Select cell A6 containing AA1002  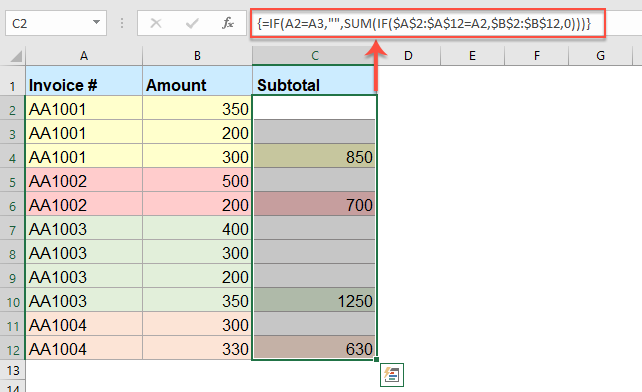84,204
